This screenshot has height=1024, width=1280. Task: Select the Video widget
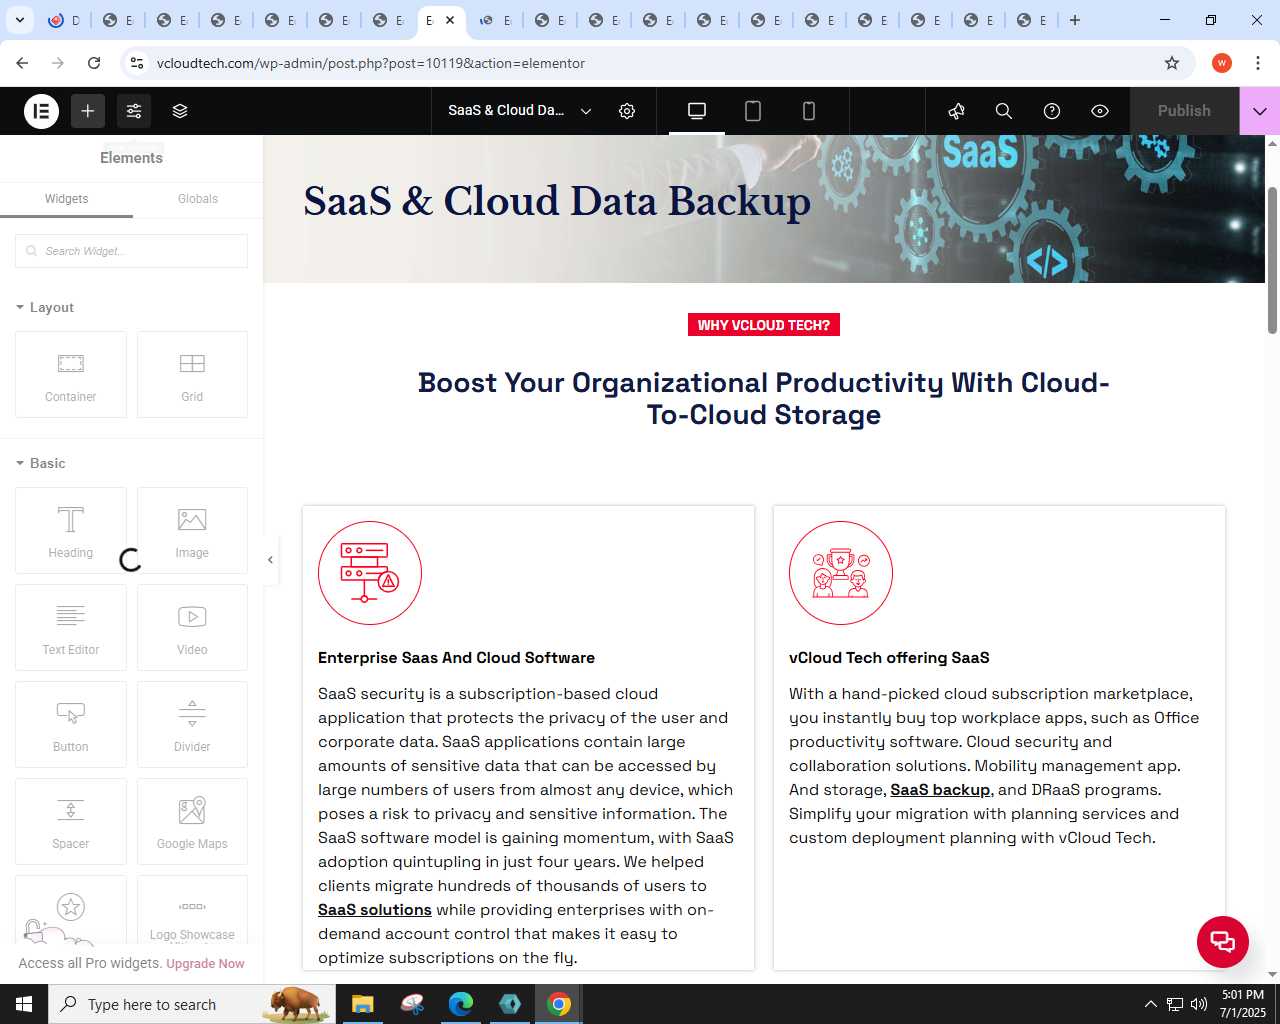point(192,627)
